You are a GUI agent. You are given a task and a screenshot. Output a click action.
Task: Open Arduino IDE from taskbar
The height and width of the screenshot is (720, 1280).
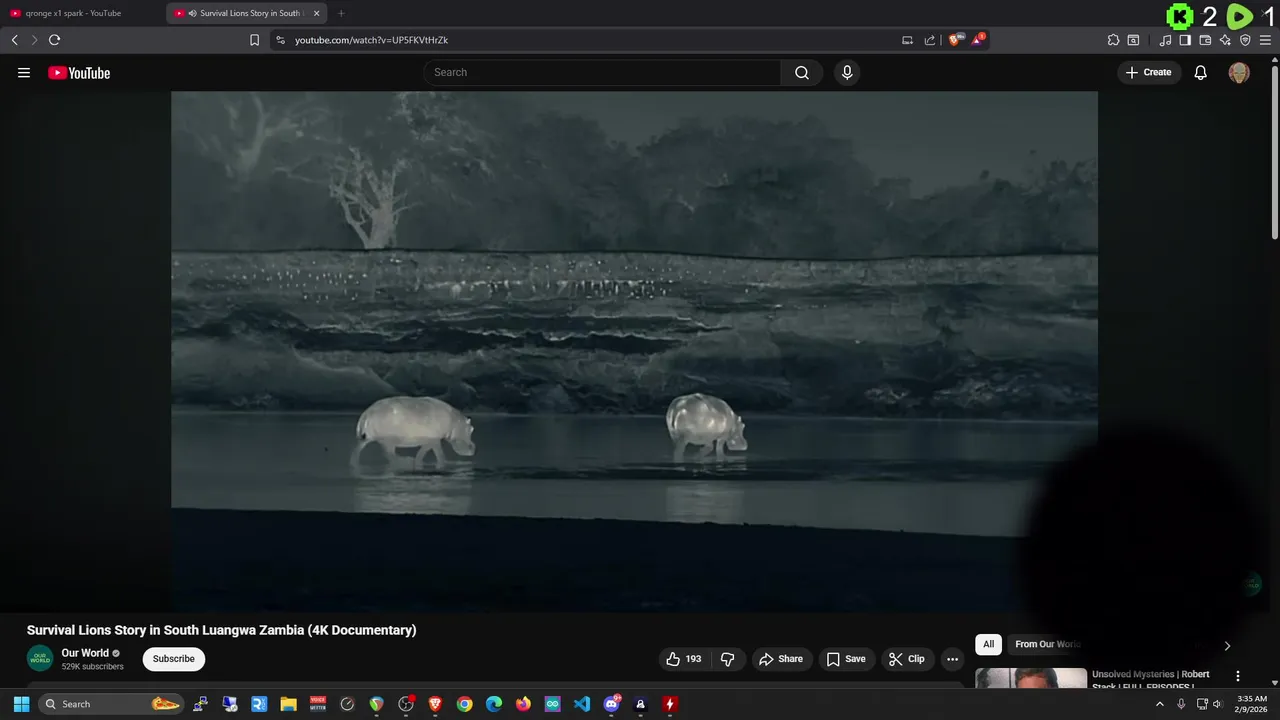point(552,704)
